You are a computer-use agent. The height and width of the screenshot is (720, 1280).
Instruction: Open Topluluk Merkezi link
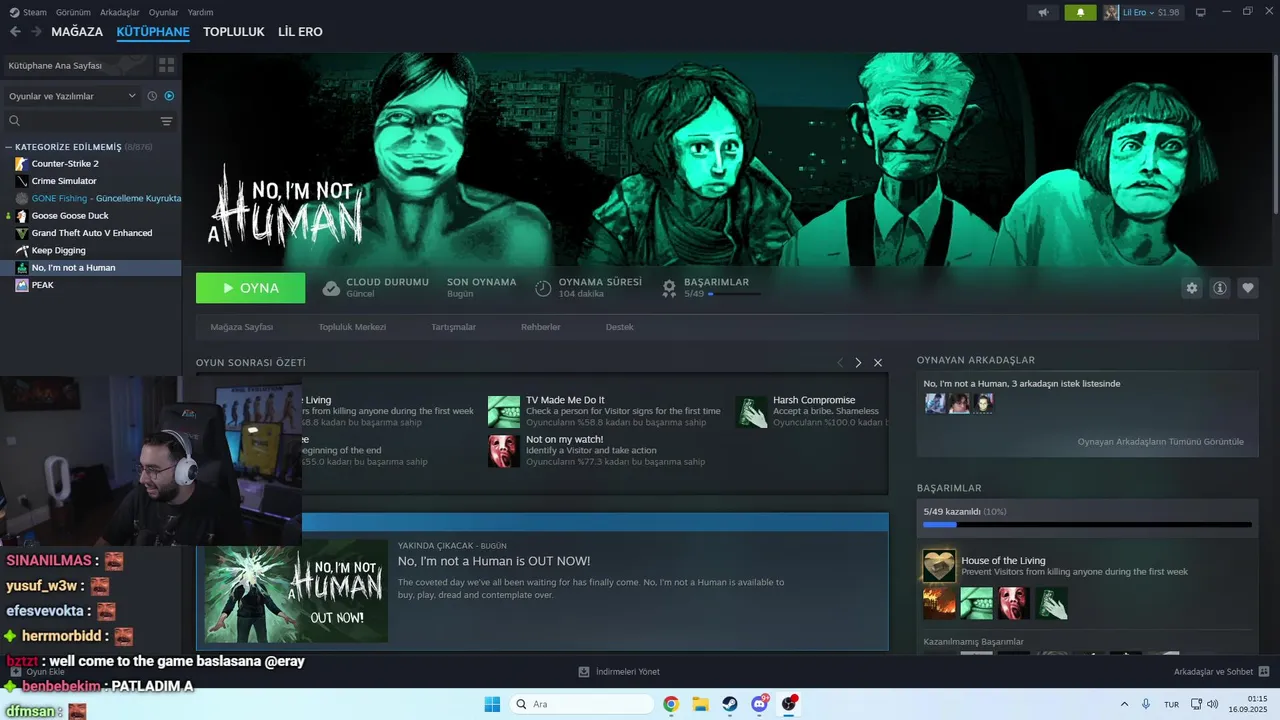pyautogui.click(x=352, y=327)
